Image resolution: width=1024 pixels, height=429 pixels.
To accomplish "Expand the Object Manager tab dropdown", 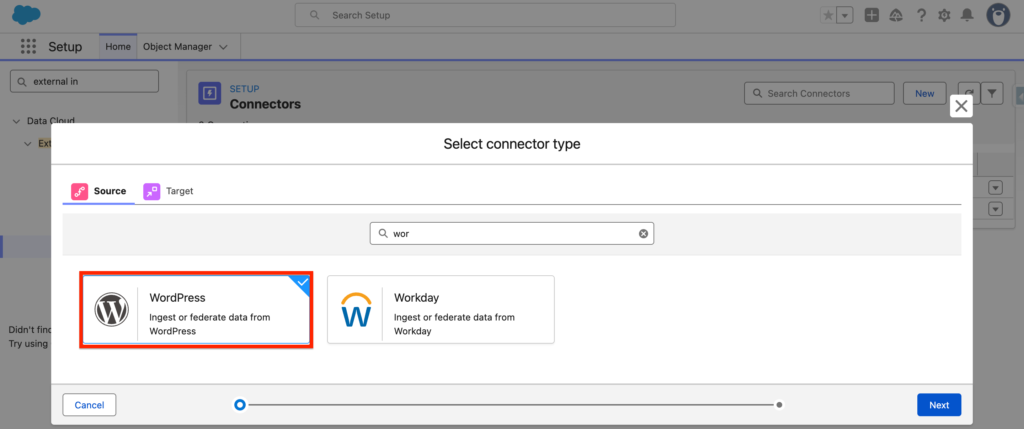I will click(223, 47).
